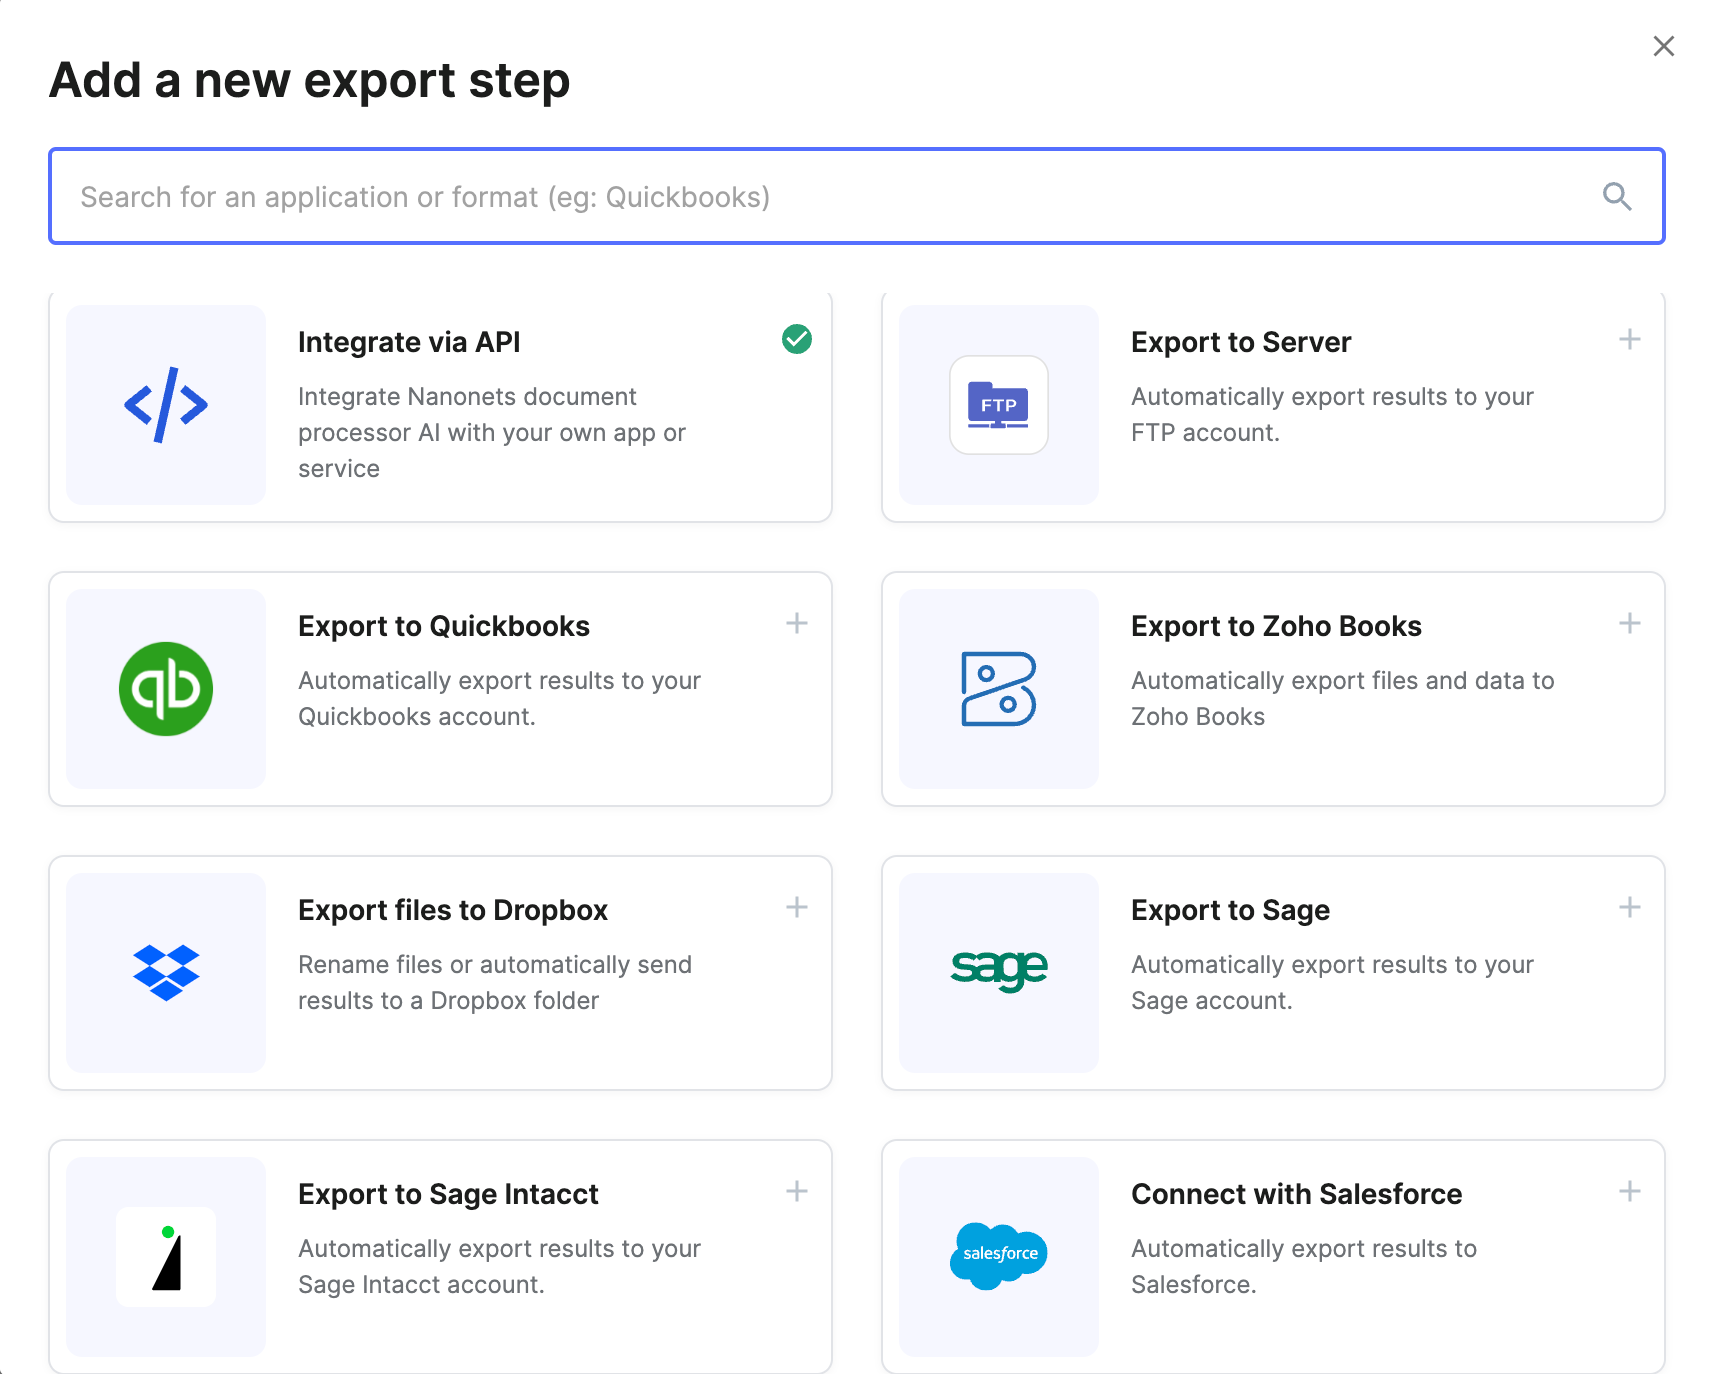Viewport: 1724px width, 1374px height.
Task: Pick the Export to Sage title
Action: [1230, 910]
